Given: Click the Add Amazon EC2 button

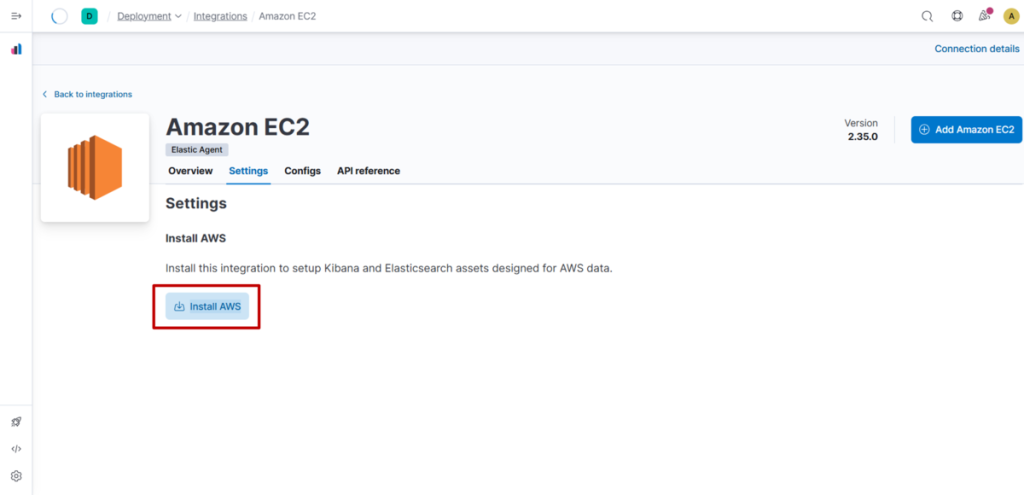Looking at the screenshot, I should click(x=966, y=129).
